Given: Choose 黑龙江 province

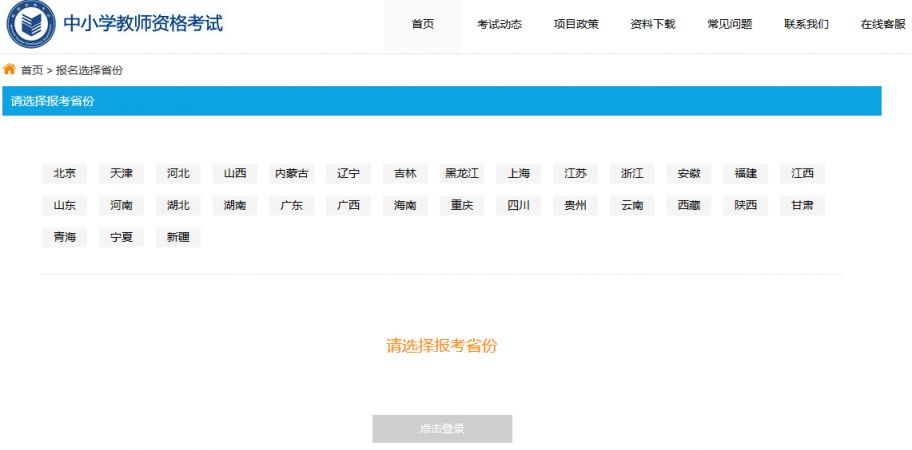Looking at the screenshot, I should pos(462,173).
